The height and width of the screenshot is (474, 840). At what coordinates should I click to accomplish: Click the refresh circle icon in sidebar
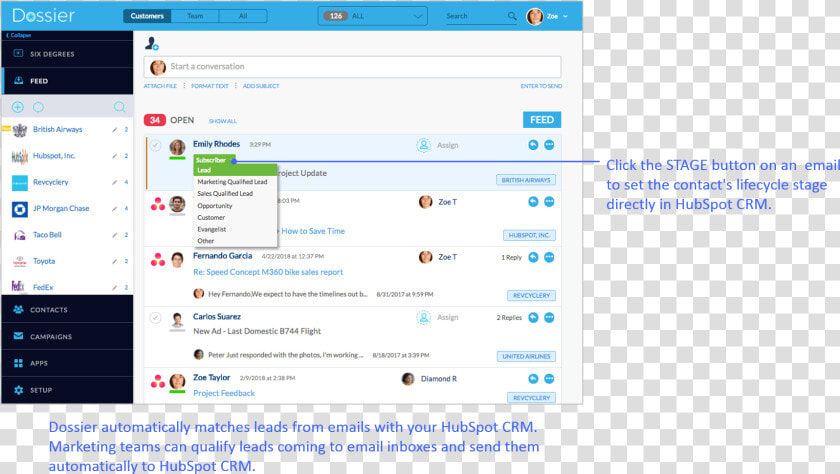tap(38, 107)
